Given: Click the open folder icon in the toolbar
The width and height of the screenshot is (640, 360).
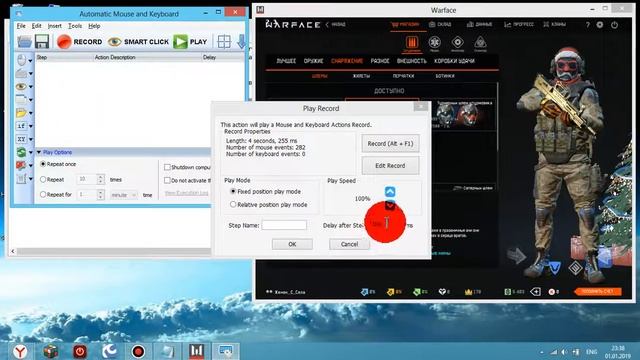Looking at the screenshot, I should tap(24, 42).
